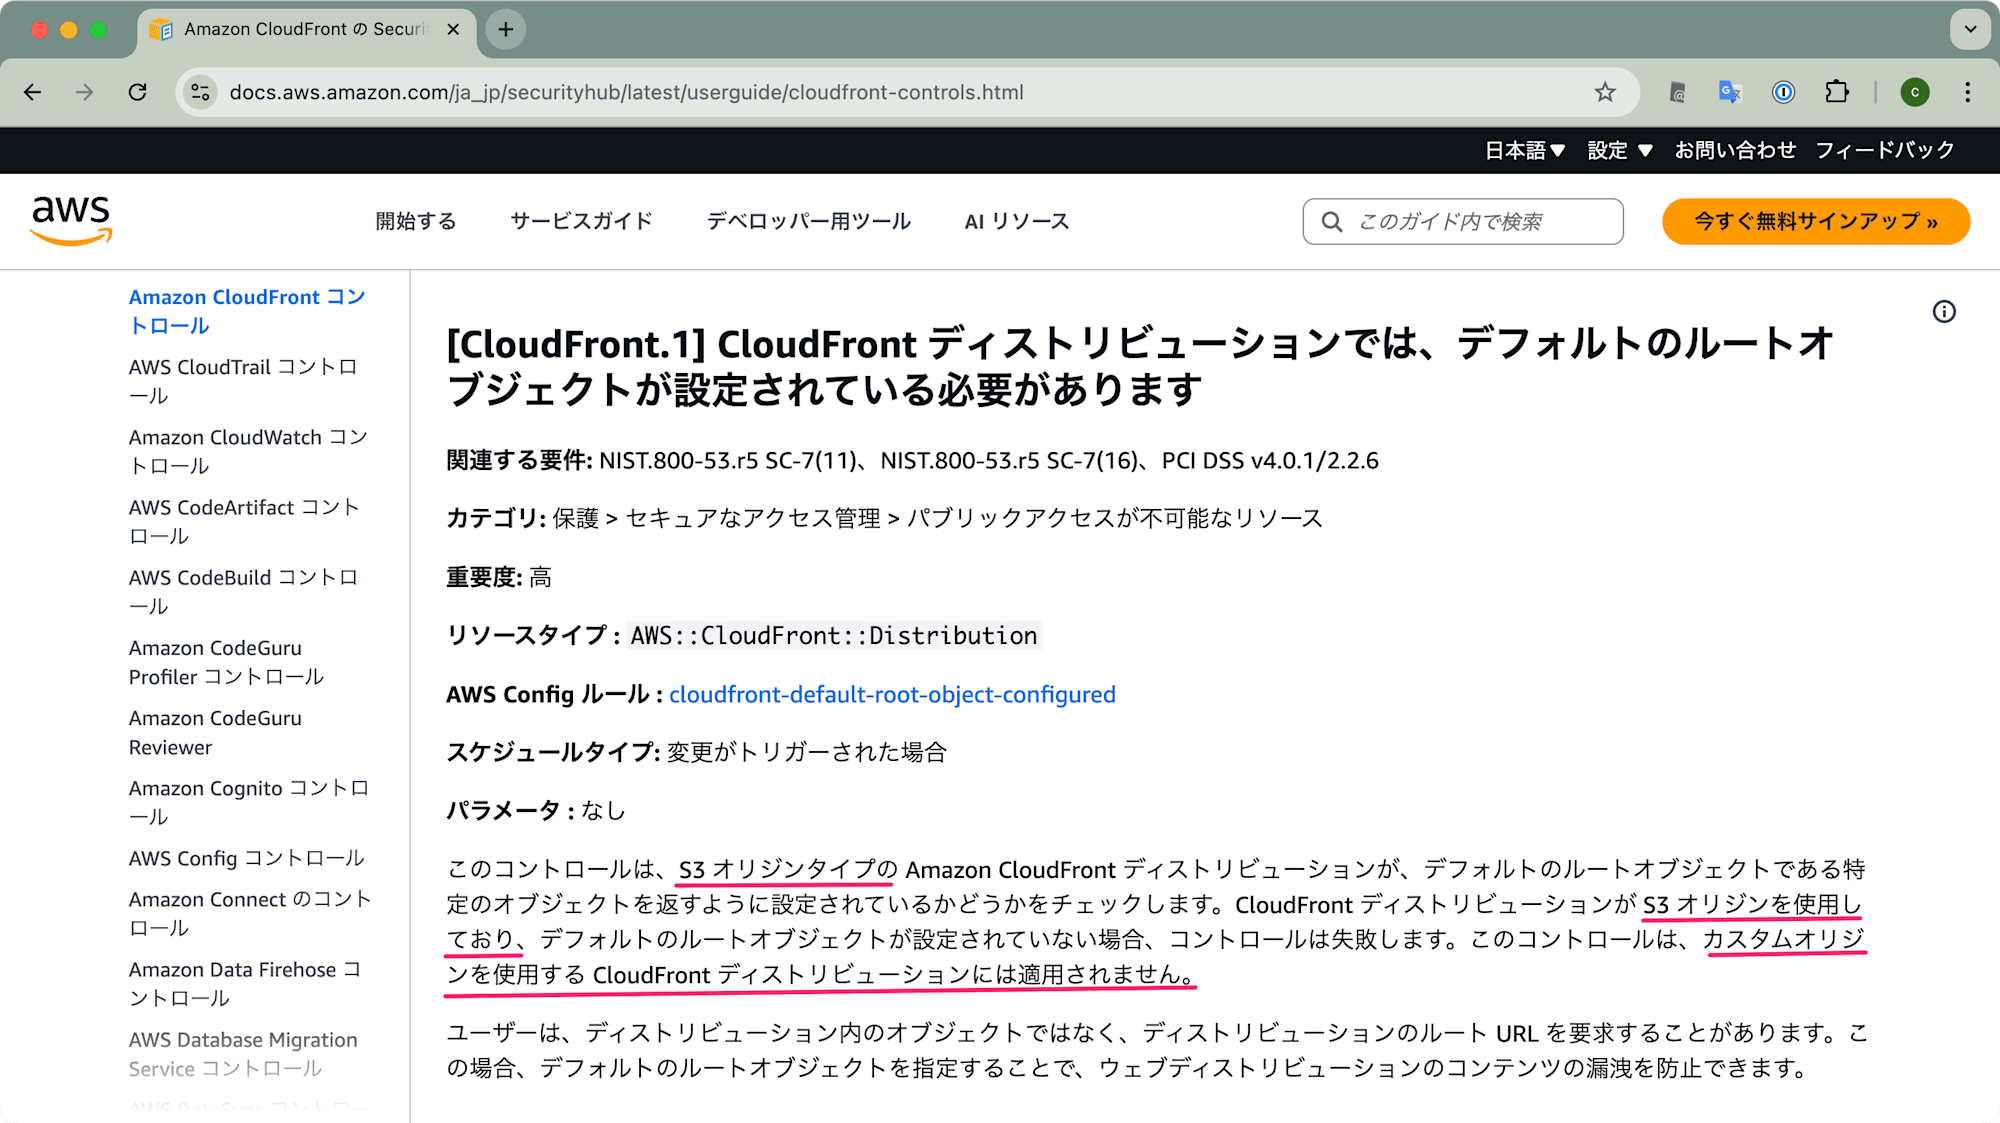
Task: Open the Google Translate extension icon
Action: (x=1730, y=92)
